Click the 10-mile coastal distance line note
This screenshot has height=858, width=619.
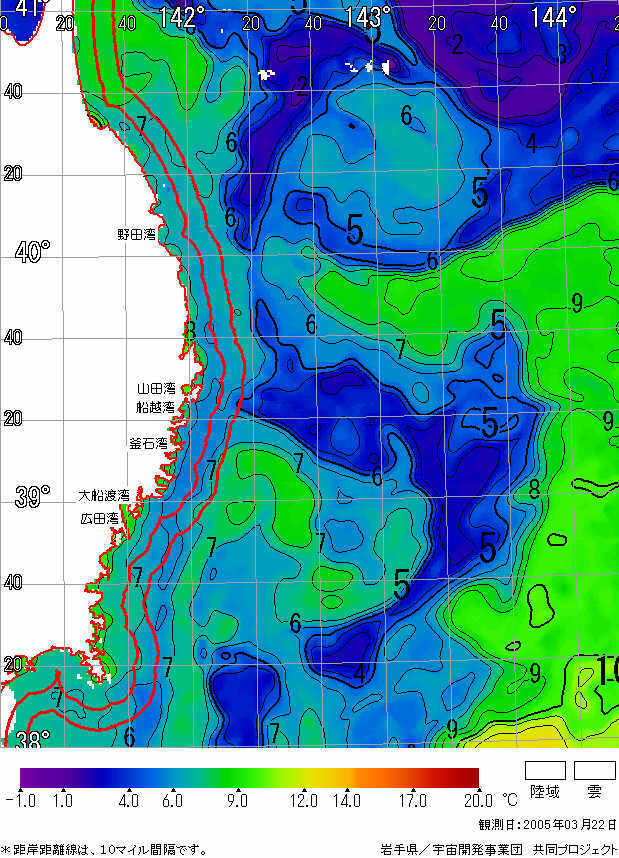coord(105,850)
